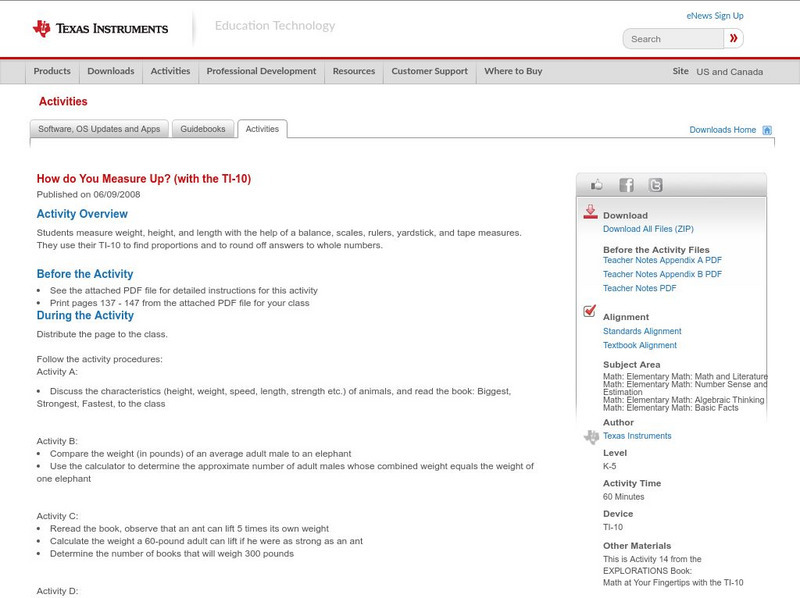
Task: Open the Products menu
Action: 52,71
